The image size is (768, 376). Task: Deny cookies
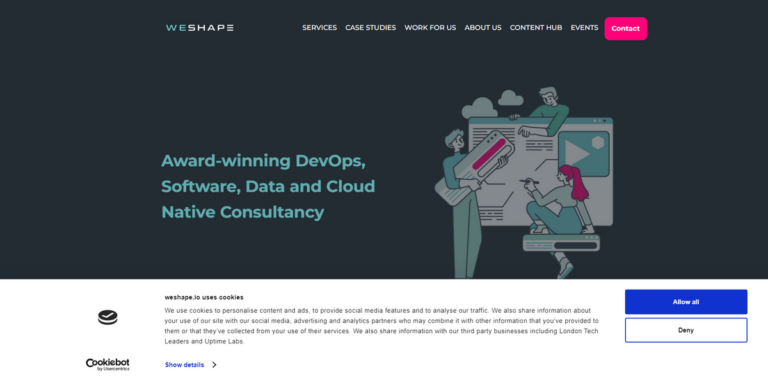[686, 330]
